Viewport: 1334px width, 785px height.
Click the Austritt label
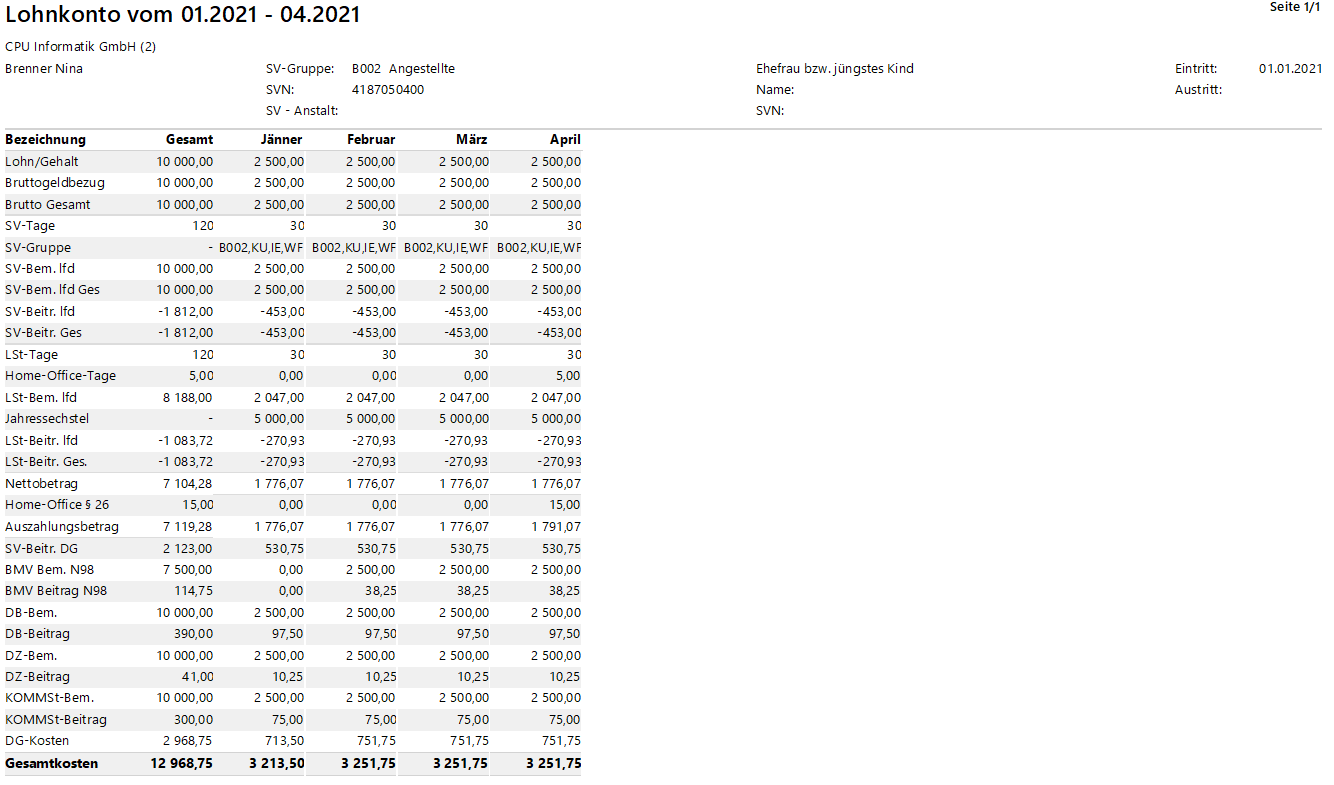coord(1199,90)
